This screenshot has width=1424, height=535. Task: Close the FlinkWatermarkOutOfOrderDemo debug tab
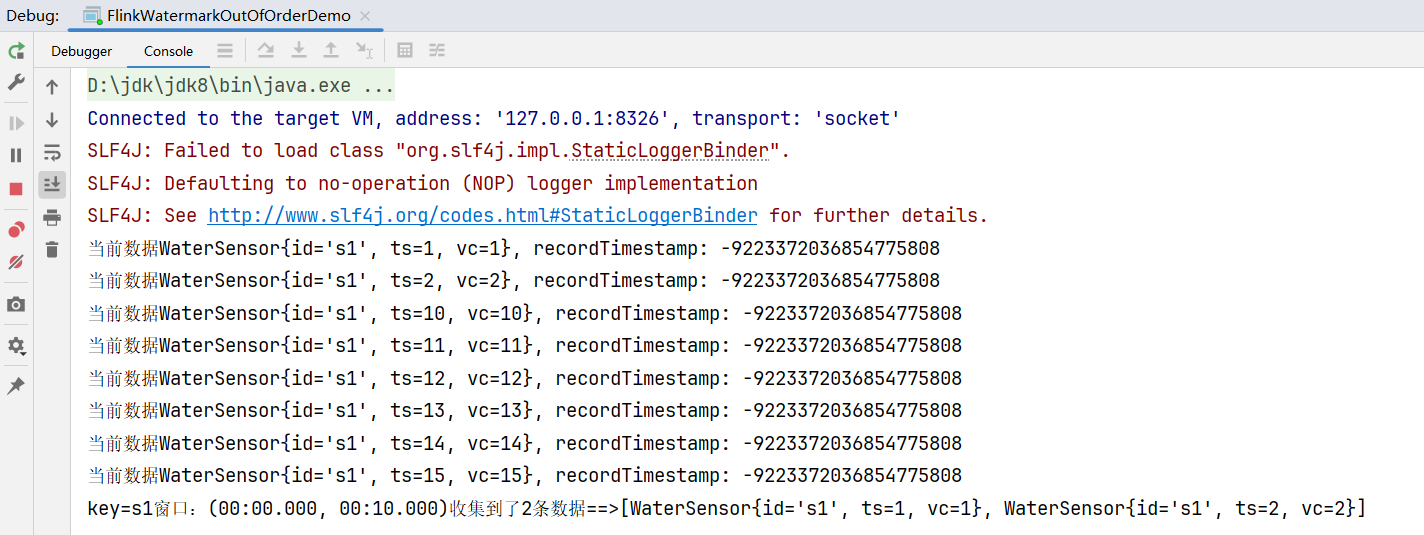[x=364, y=16]
